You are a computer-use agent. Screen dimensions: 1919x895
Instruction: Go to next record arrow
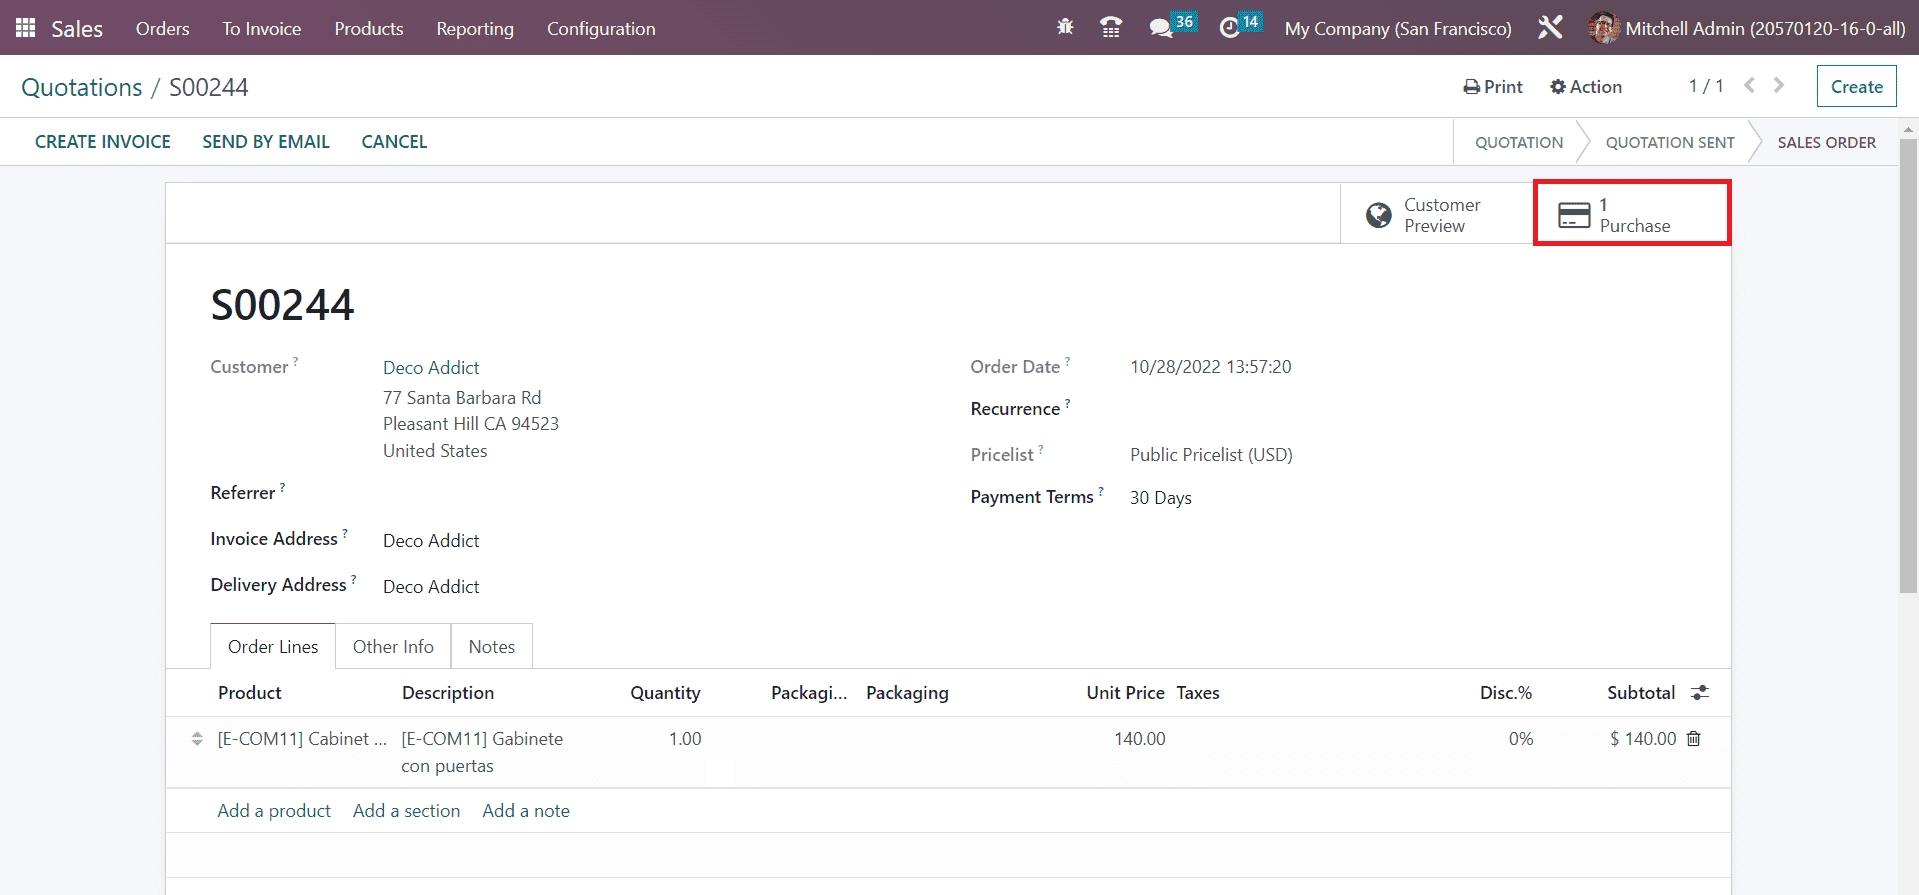pos(1779,86)
